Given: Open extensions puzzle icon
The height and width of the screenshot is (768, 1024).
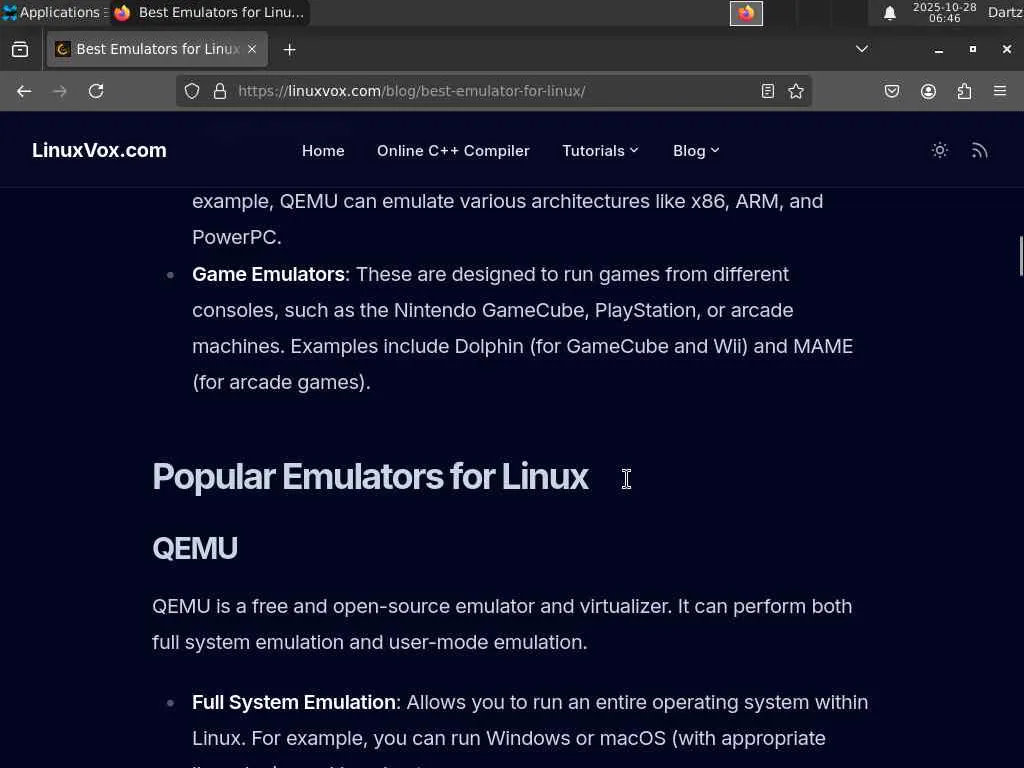Looking at the screenshot, I should click(x=964, y=91).
